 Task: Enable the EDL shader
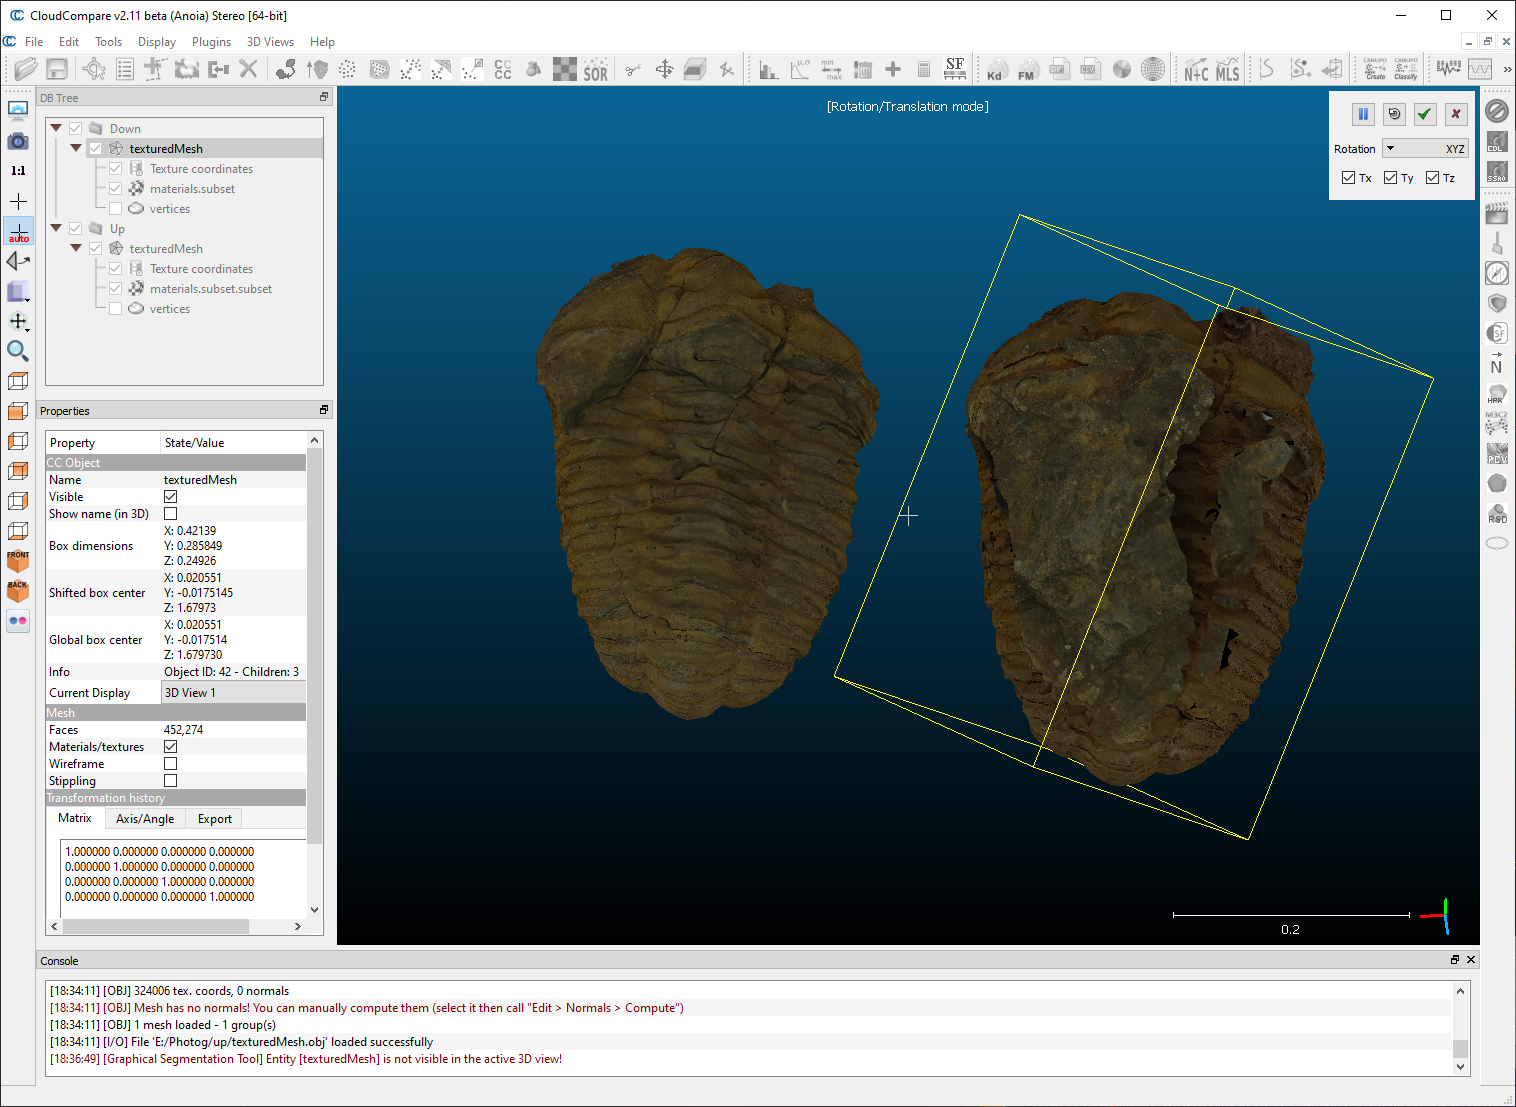(1497, 142)
